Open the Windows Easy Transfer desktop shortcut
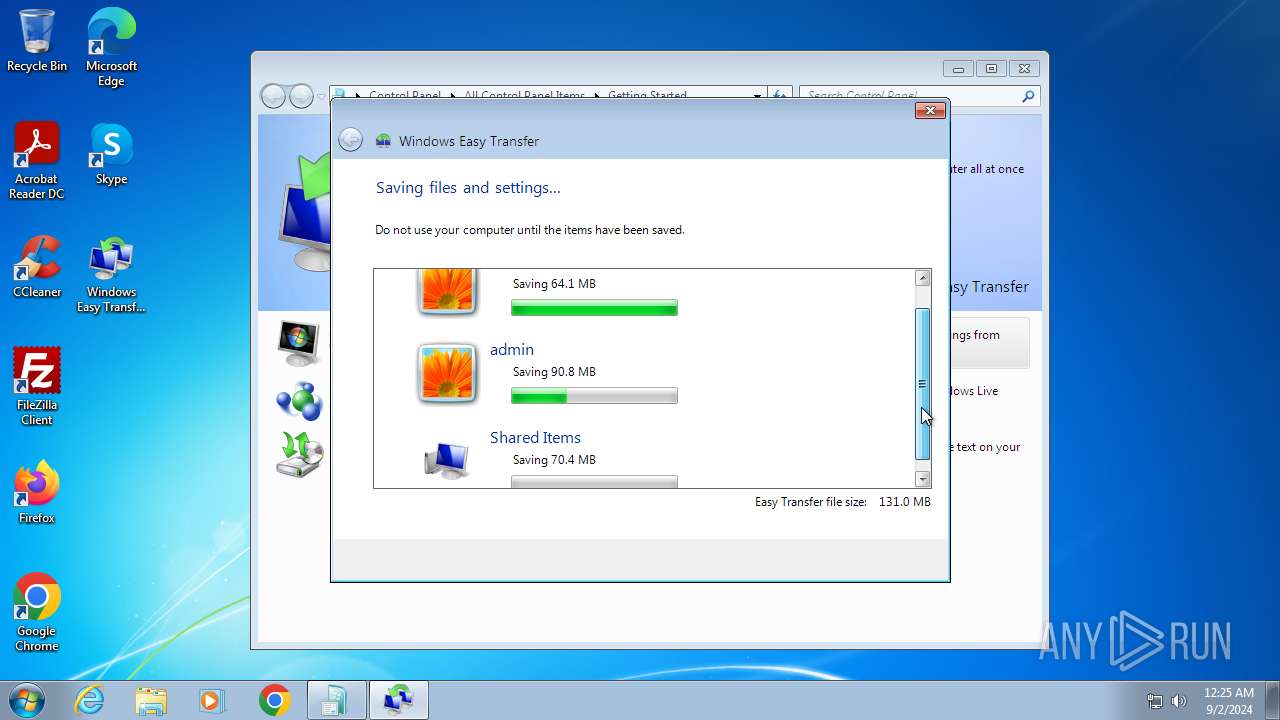 111,275
